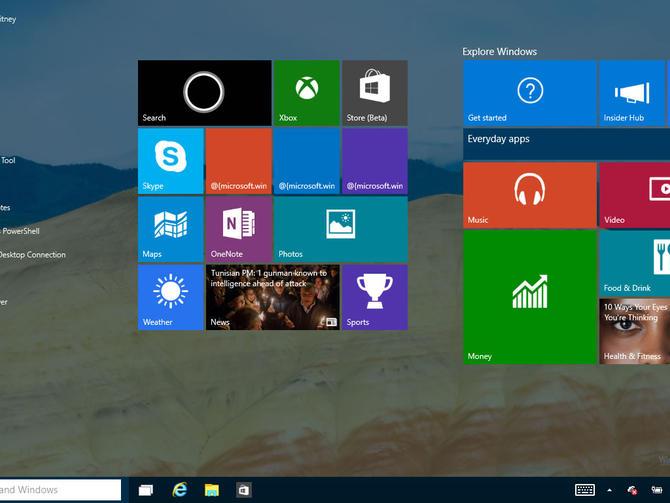670x503 pixels.
Task: Open the Food & Drink tile
Action: pyautogui.click(x=635, y=263)
